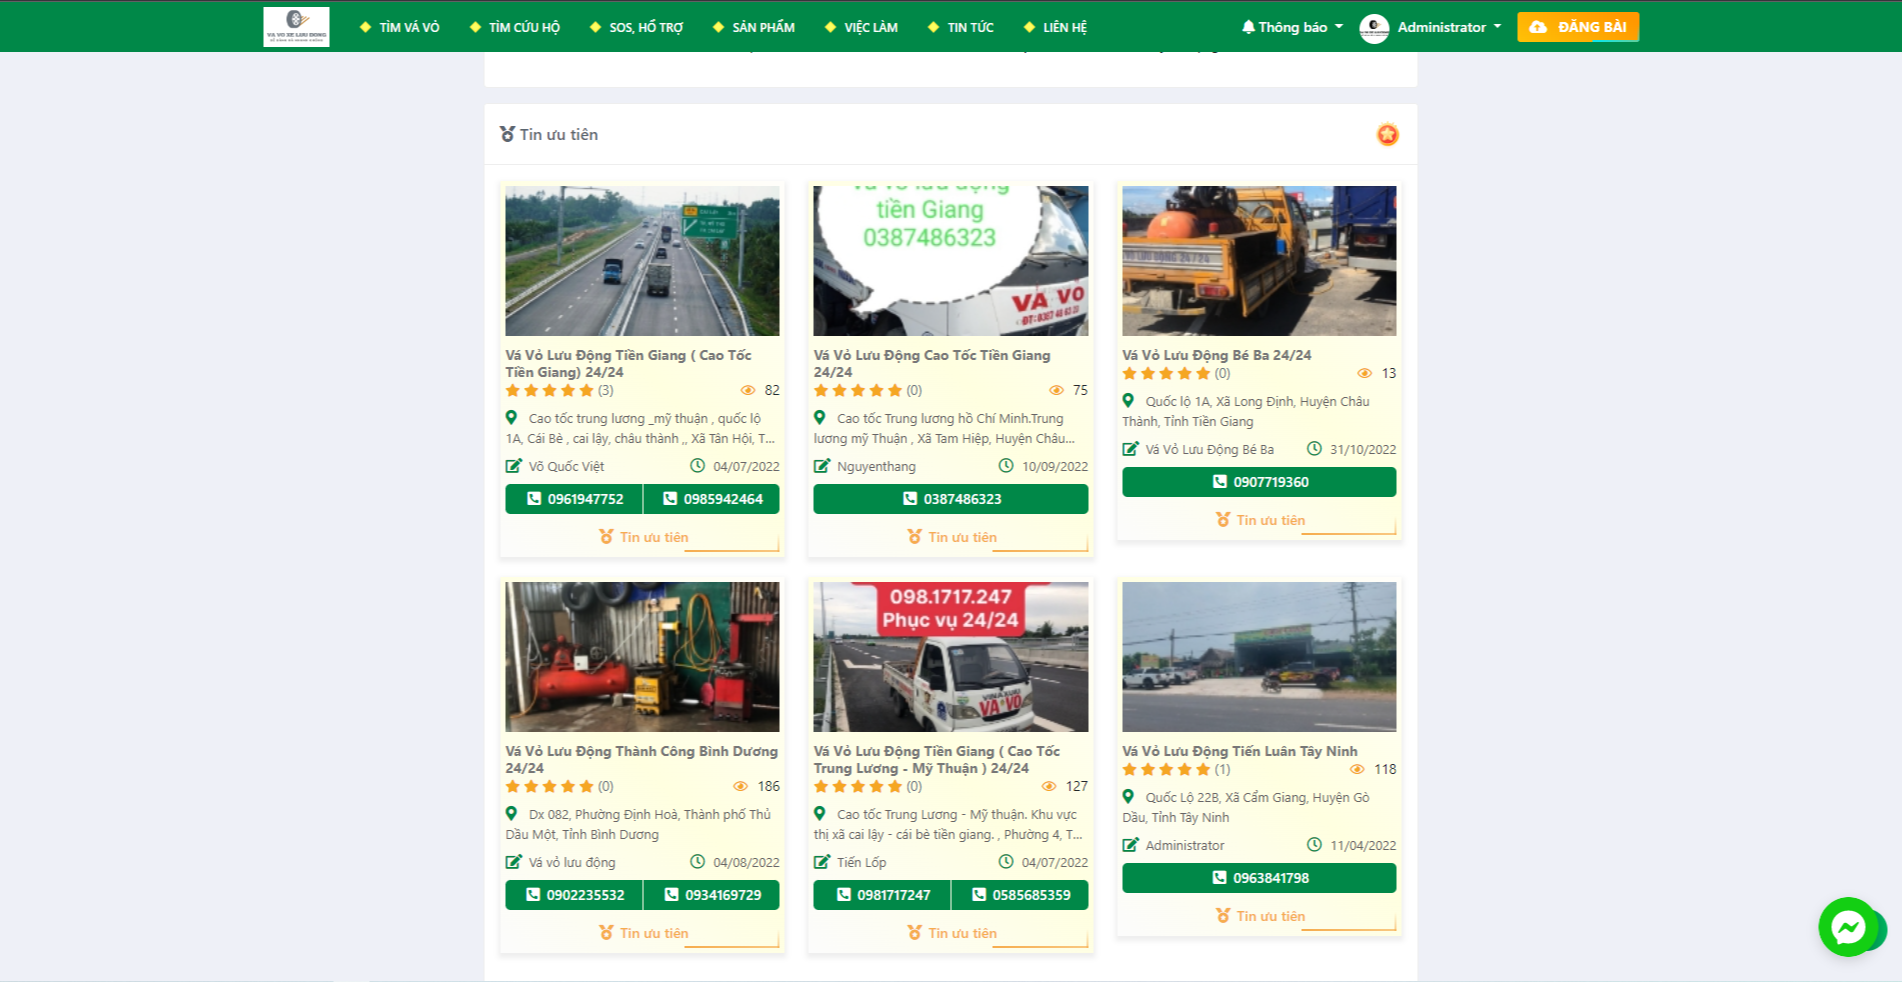The height and width of the screenshot is (982, 1903).
Task: Click the clock icon next to 11/04/2022
Action: tap(1314, 845)
